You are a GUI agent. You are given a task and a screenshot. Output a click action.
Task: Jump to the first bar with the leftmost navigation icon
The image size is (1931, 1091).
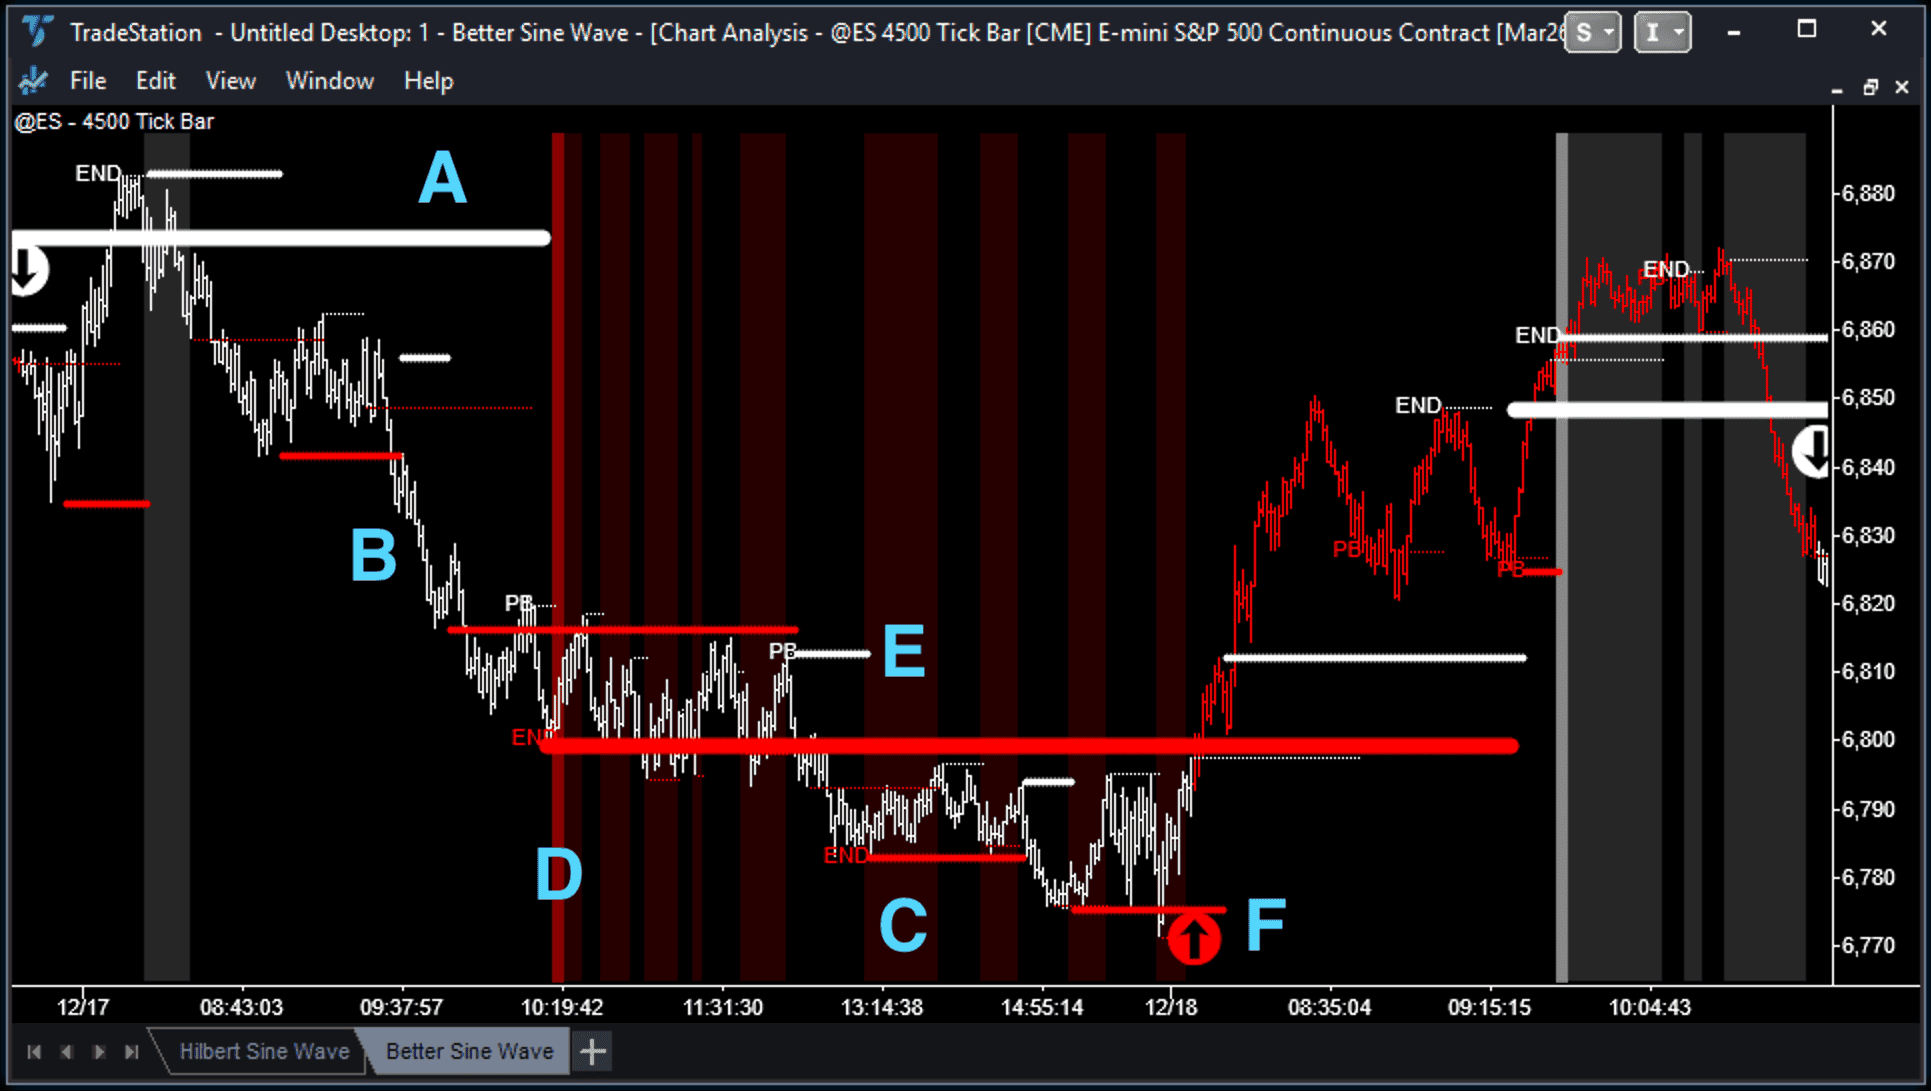coord(34,1052)
